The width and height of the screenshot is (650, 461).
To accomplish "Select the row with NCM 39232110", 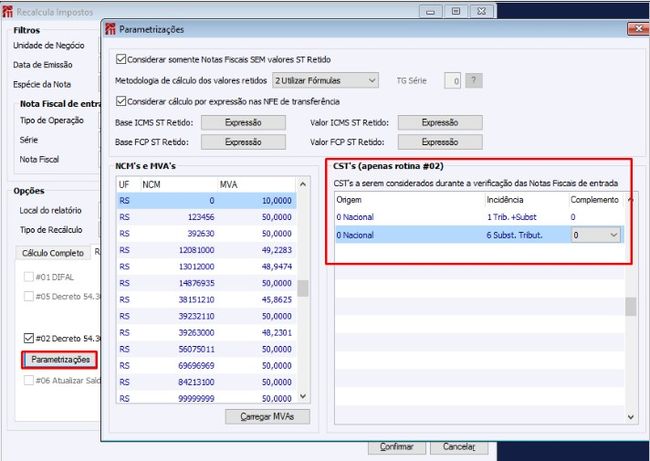I will [206, 316].
